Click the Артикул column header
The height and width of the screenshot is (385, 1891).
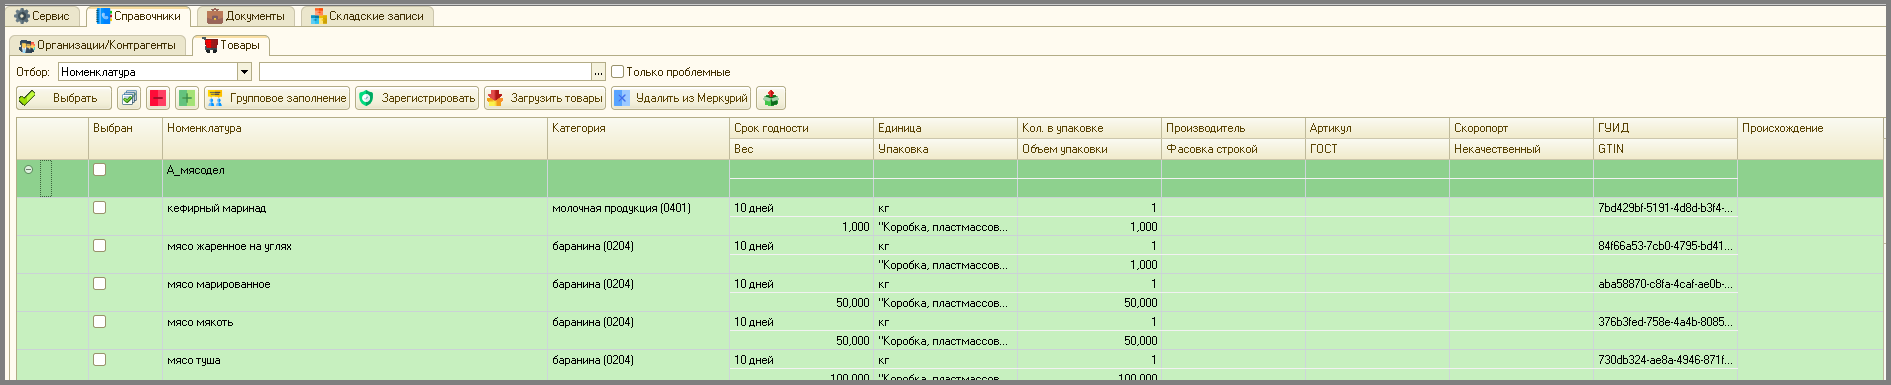coord(1377,128)
